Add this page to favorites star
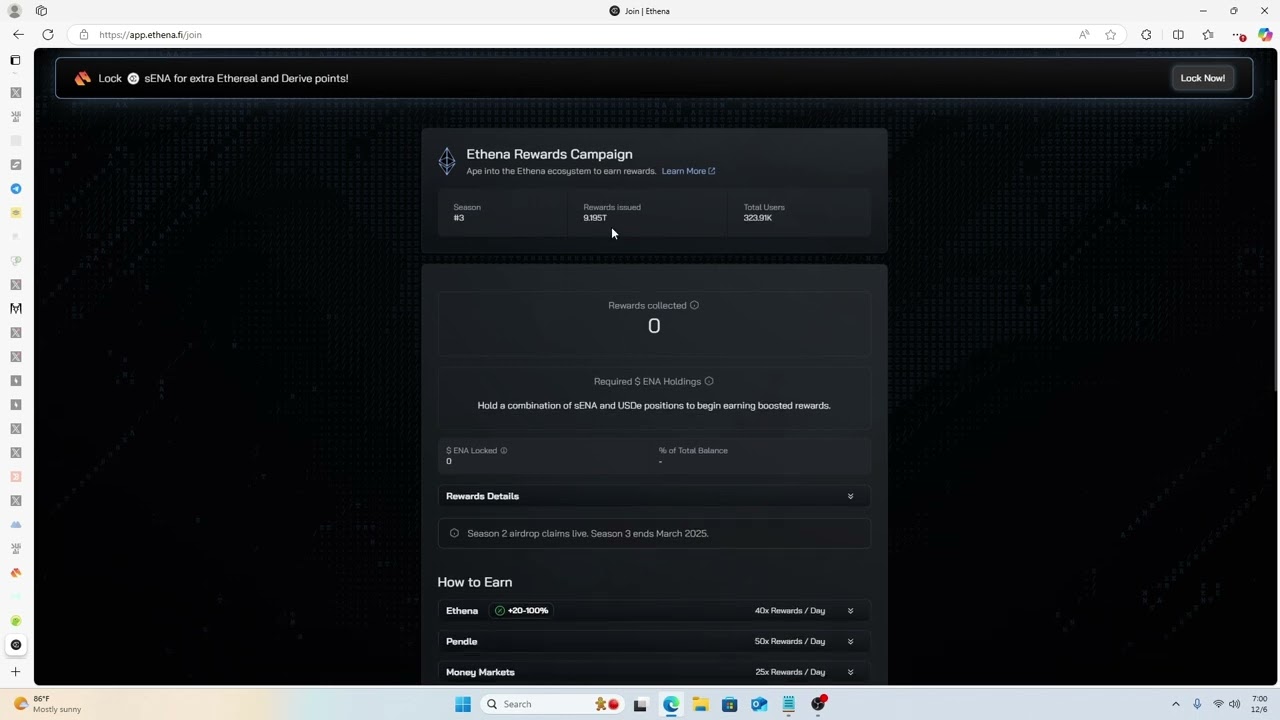Screen dimensions: 1280x720 [x=1110, y=34]
